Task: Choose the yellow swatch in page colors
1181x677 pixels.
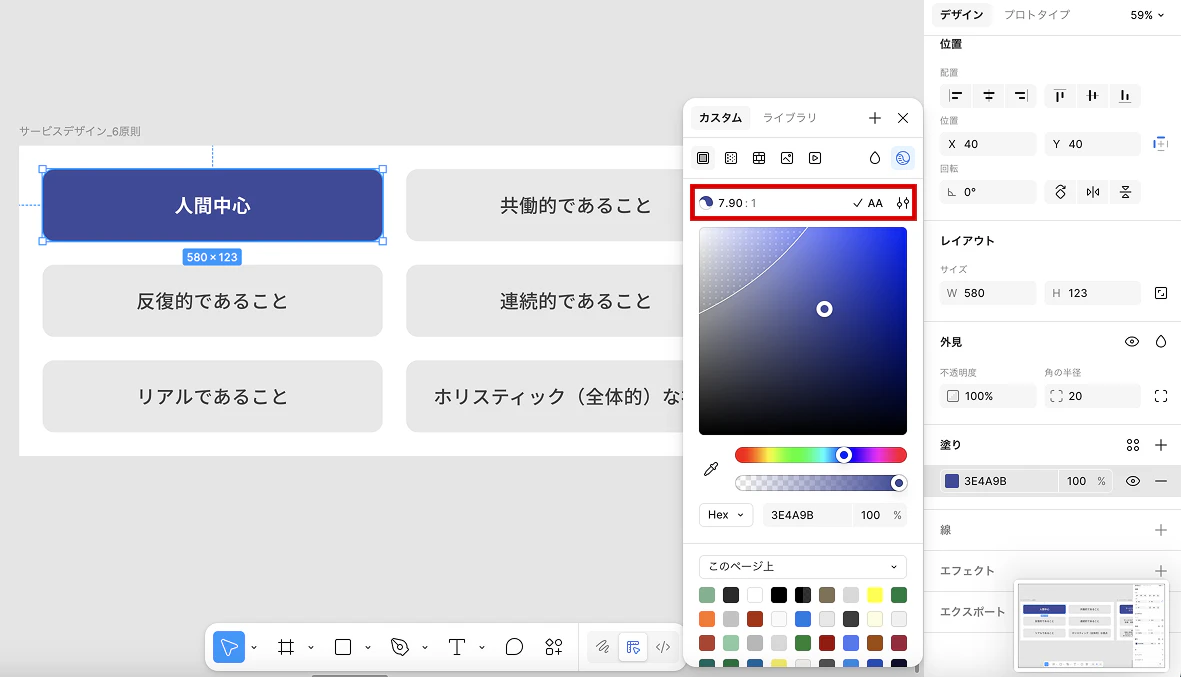Action: (x=874, y=595)
